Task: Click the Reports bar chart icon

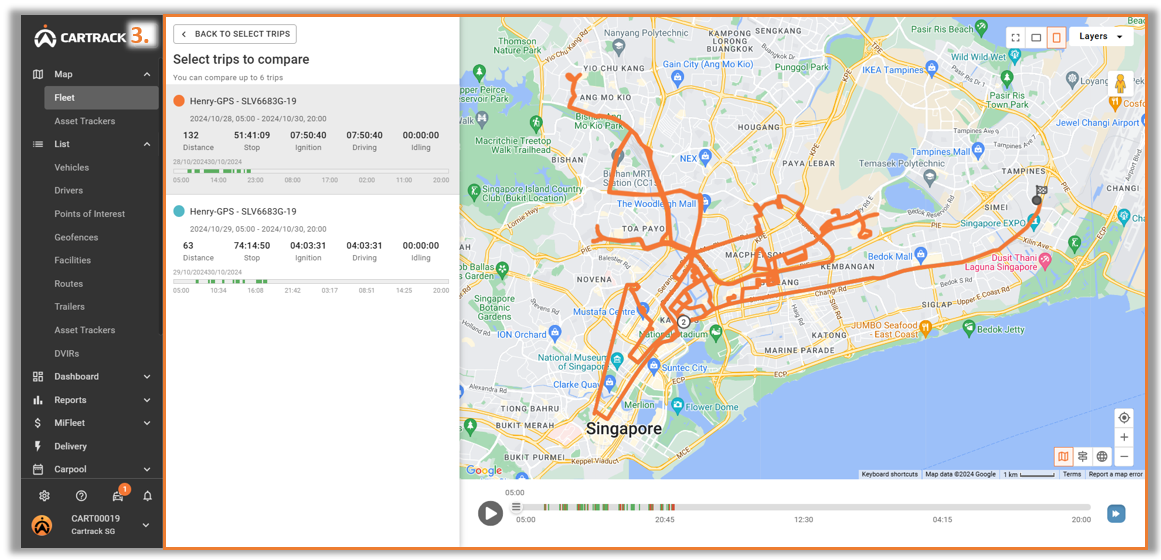Action: click(38, 400)
